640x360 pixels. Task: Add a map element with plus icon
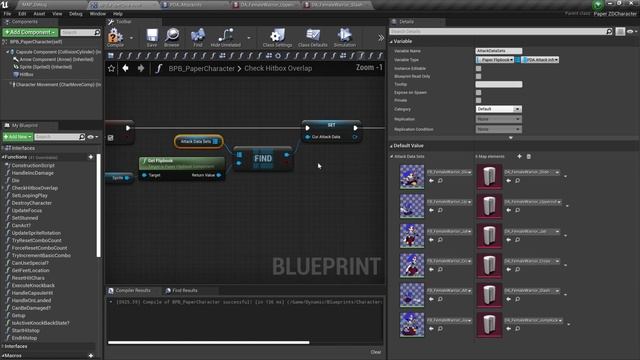pyautogui.click(x=519, y=156)
